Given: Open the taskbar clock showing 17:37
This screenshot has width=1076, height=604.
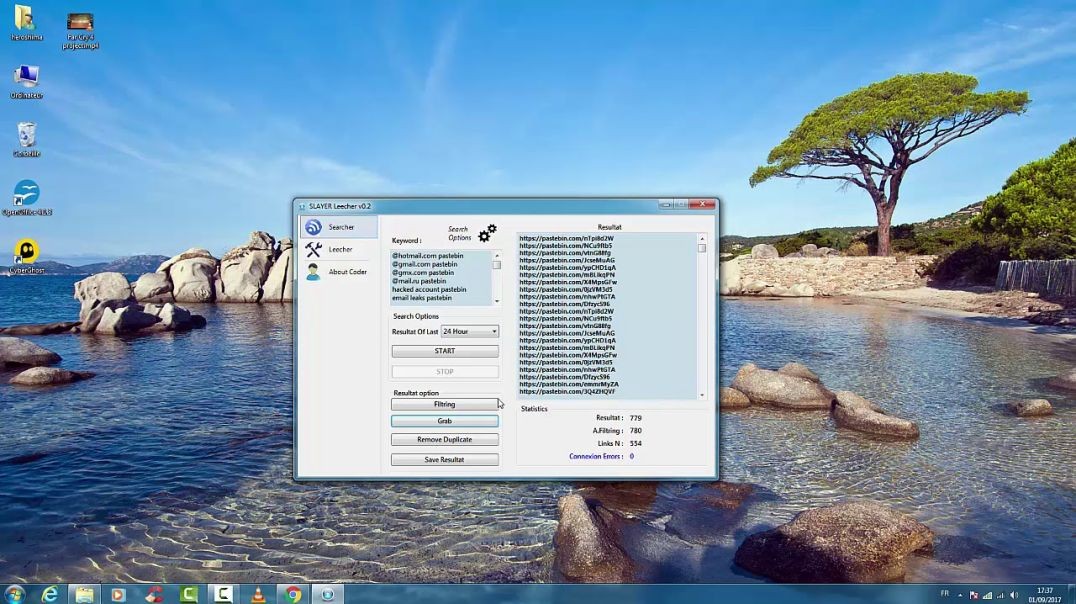Looking at the screenshot, I should coord(1045,595).
